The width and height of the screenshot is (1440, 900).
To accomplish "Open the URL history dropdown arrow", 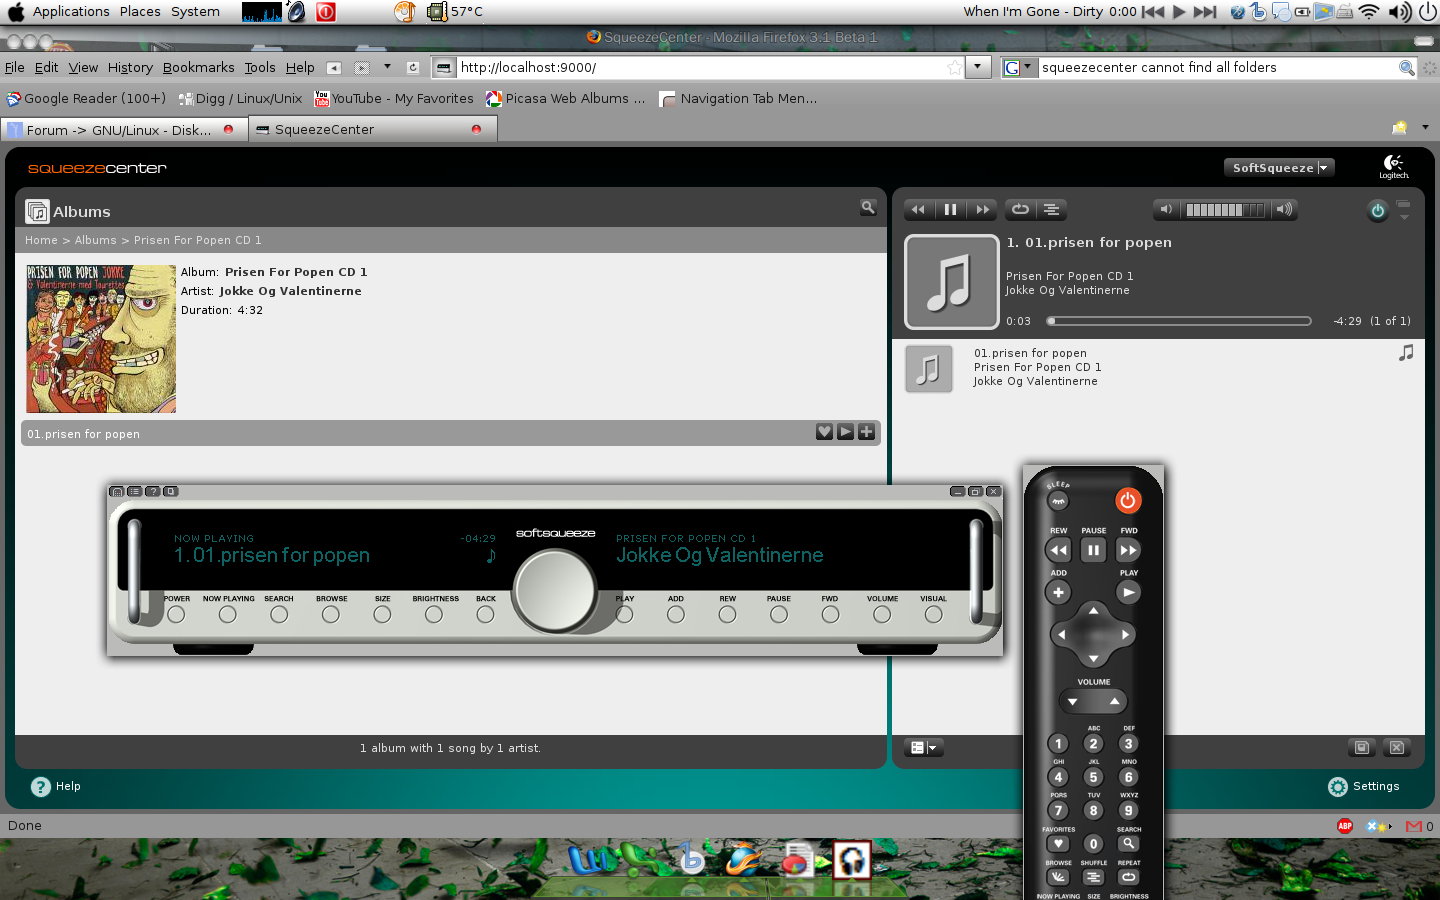I will point(977,67).
